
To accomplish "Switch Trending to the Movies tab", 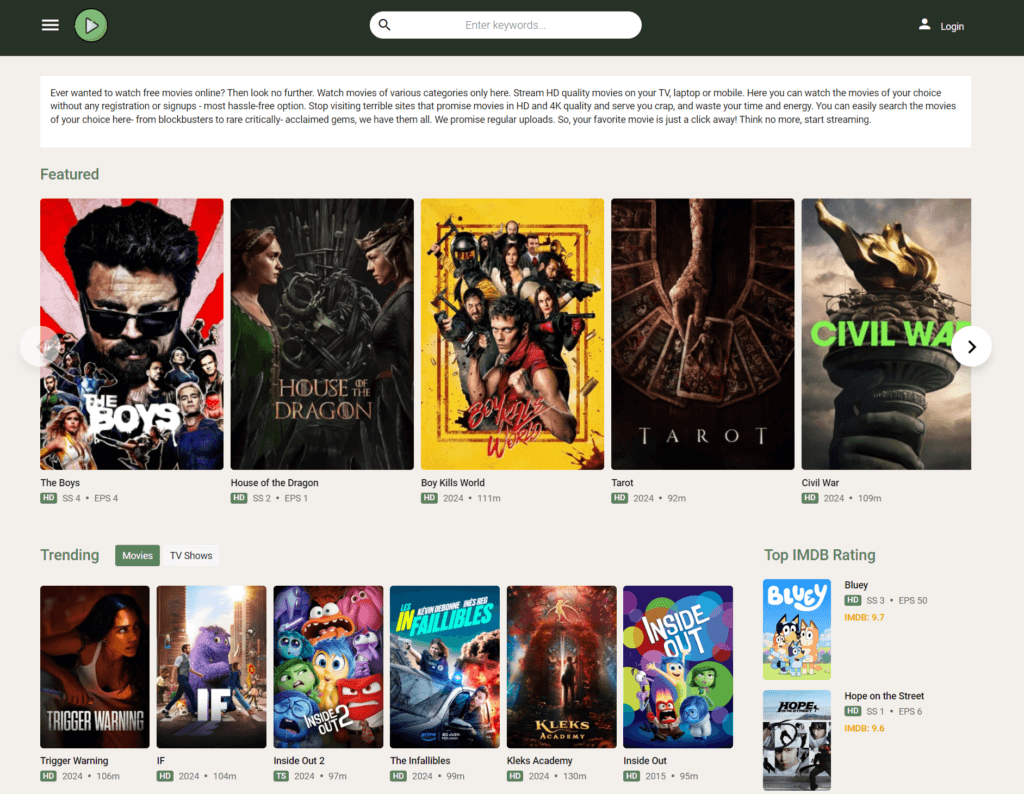I will [137, 555].
